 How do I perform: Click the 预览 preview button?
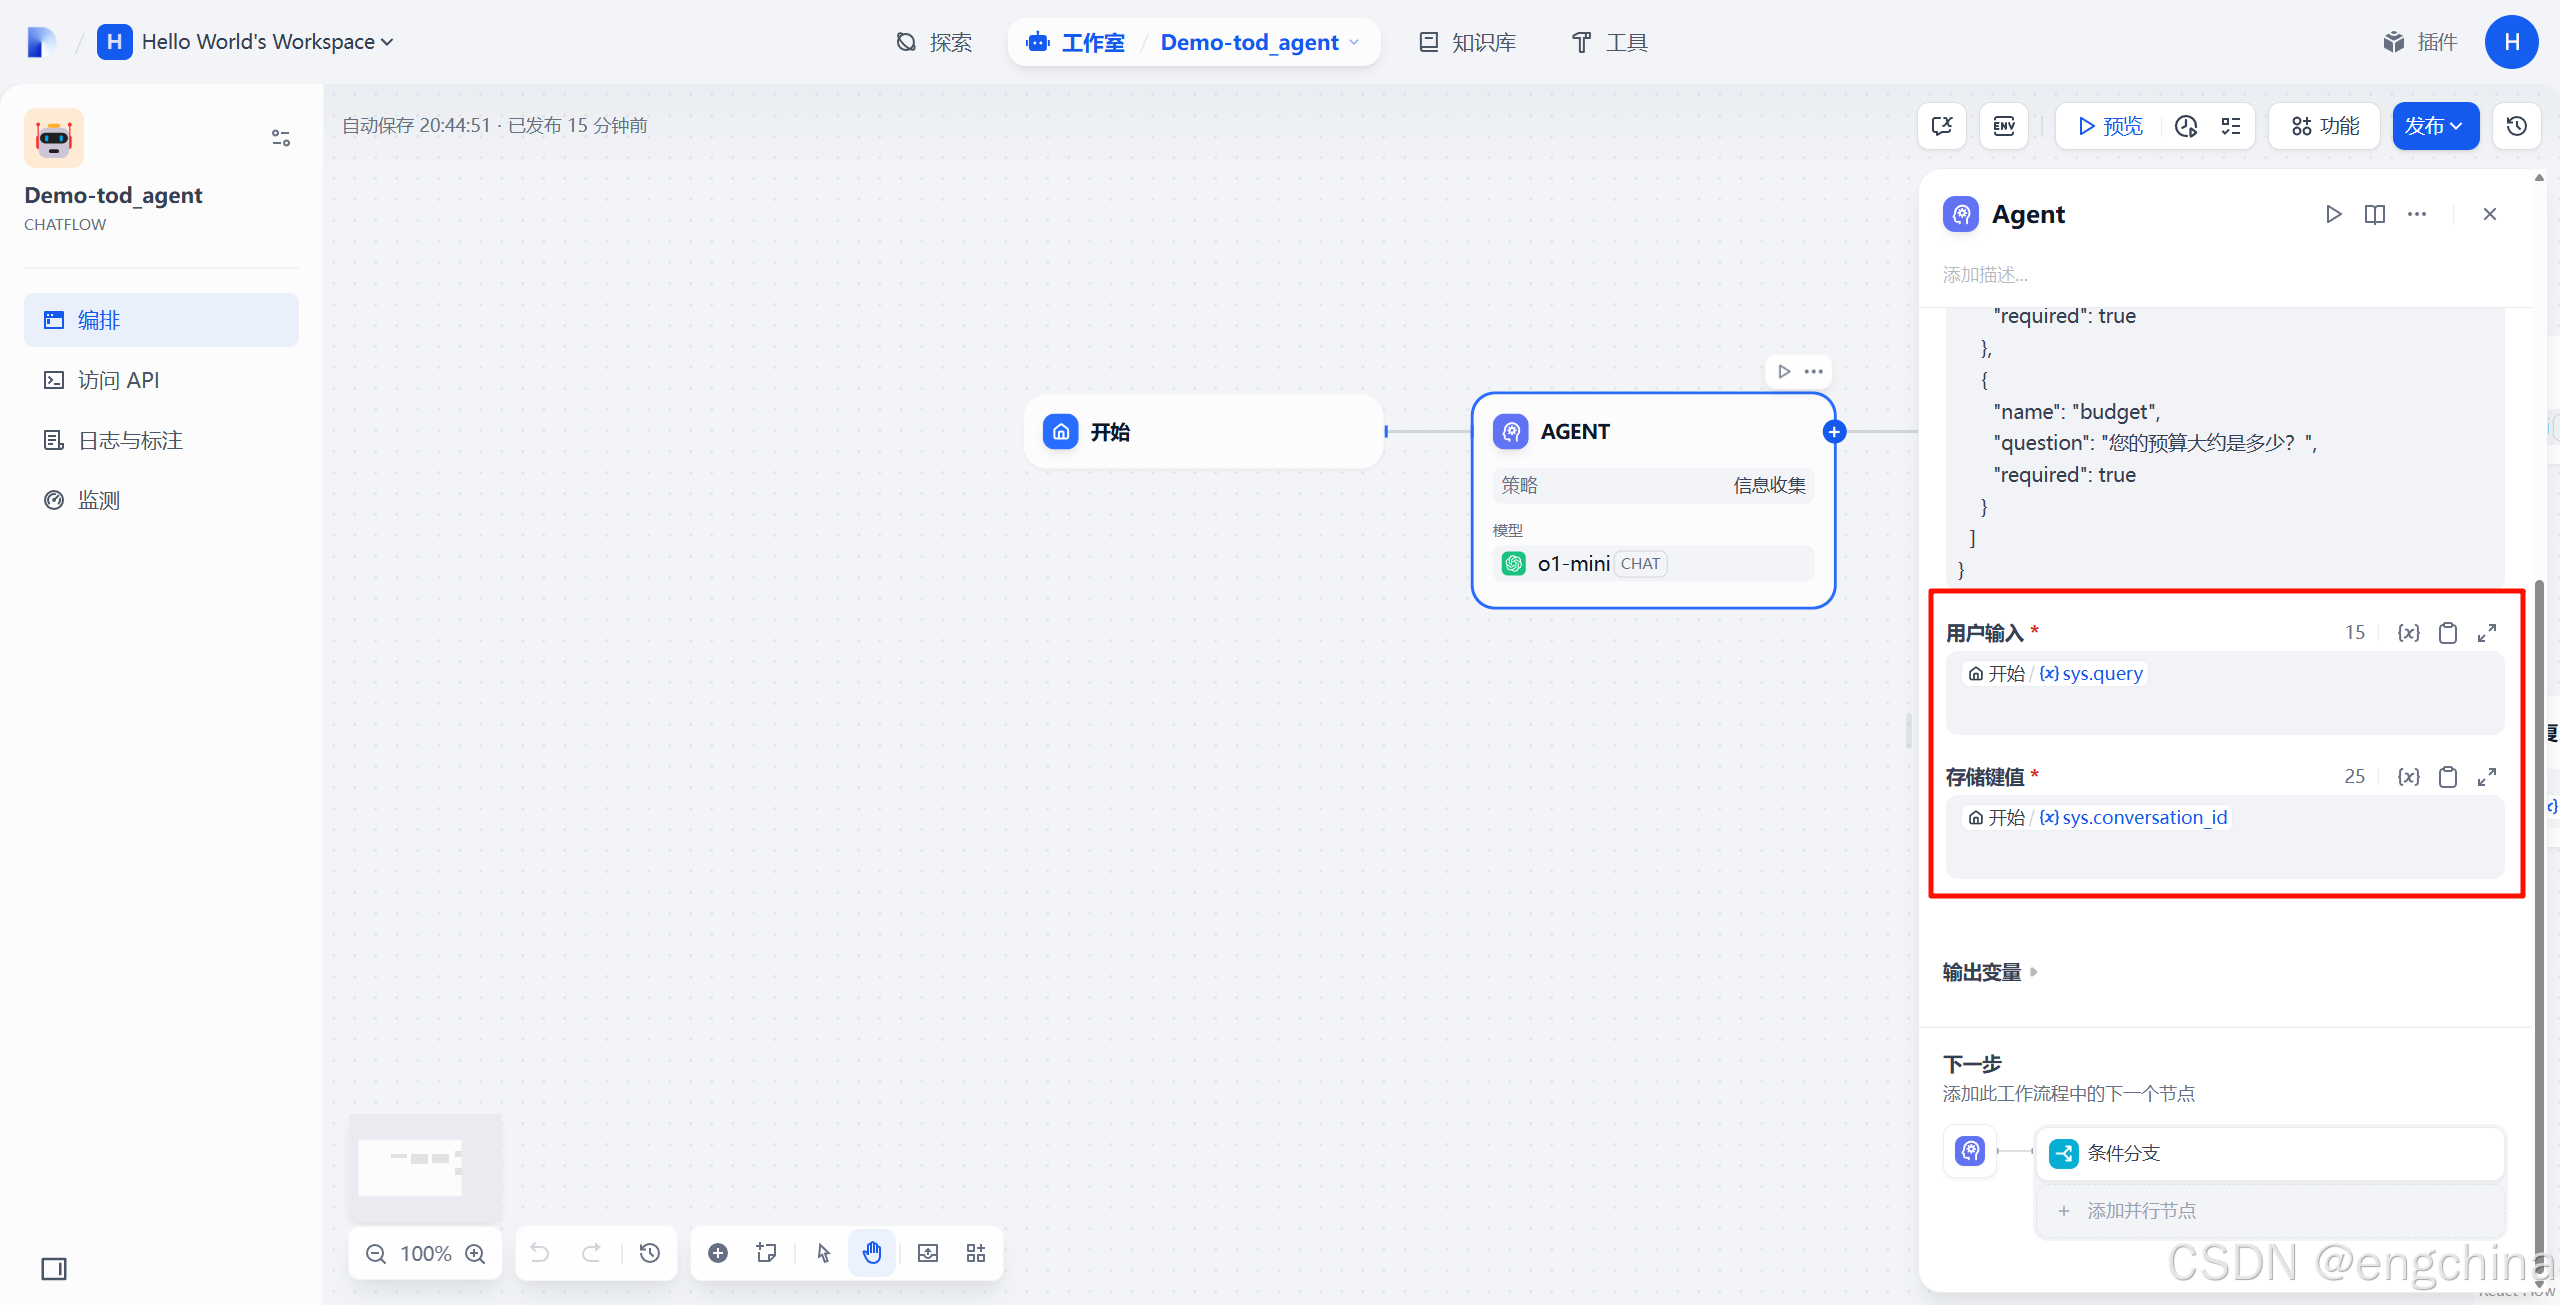[x=2110, y=126]
